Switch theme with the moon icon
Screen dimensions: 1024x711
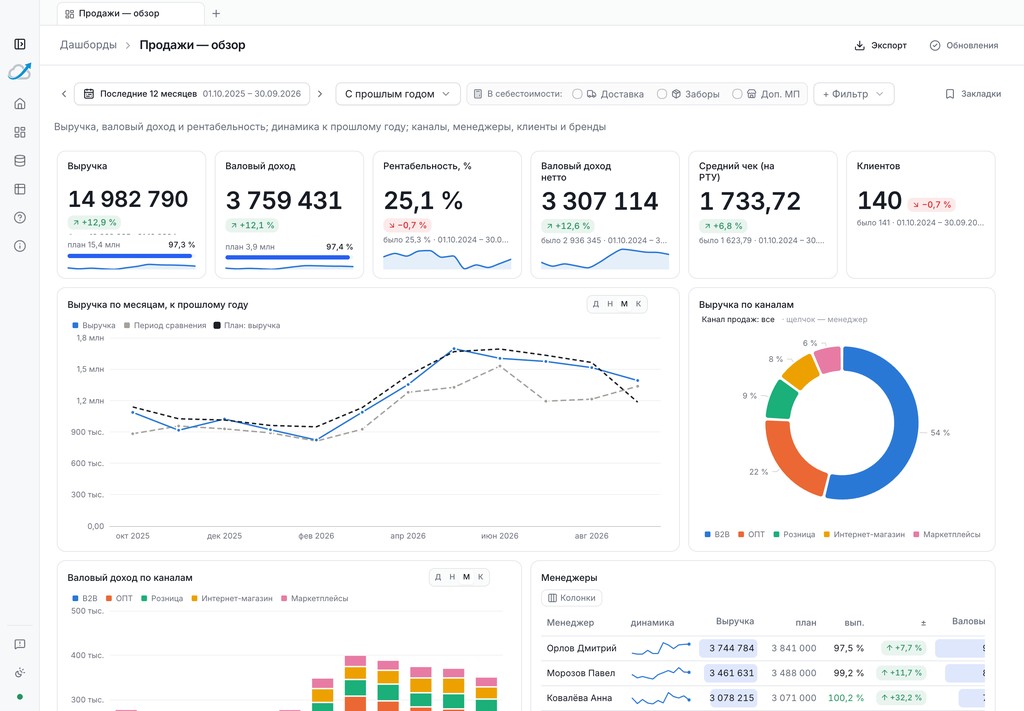click(20, 672)
